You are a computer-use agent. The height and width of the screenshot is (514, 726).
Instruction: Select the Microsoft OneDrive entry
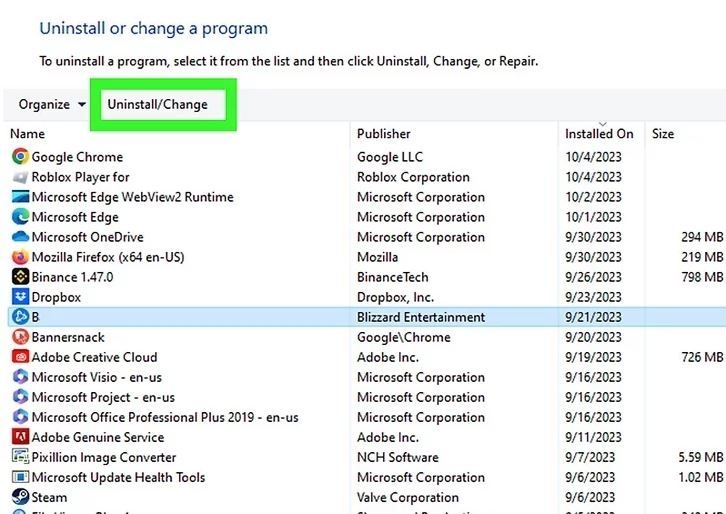[x=88, y=237]
